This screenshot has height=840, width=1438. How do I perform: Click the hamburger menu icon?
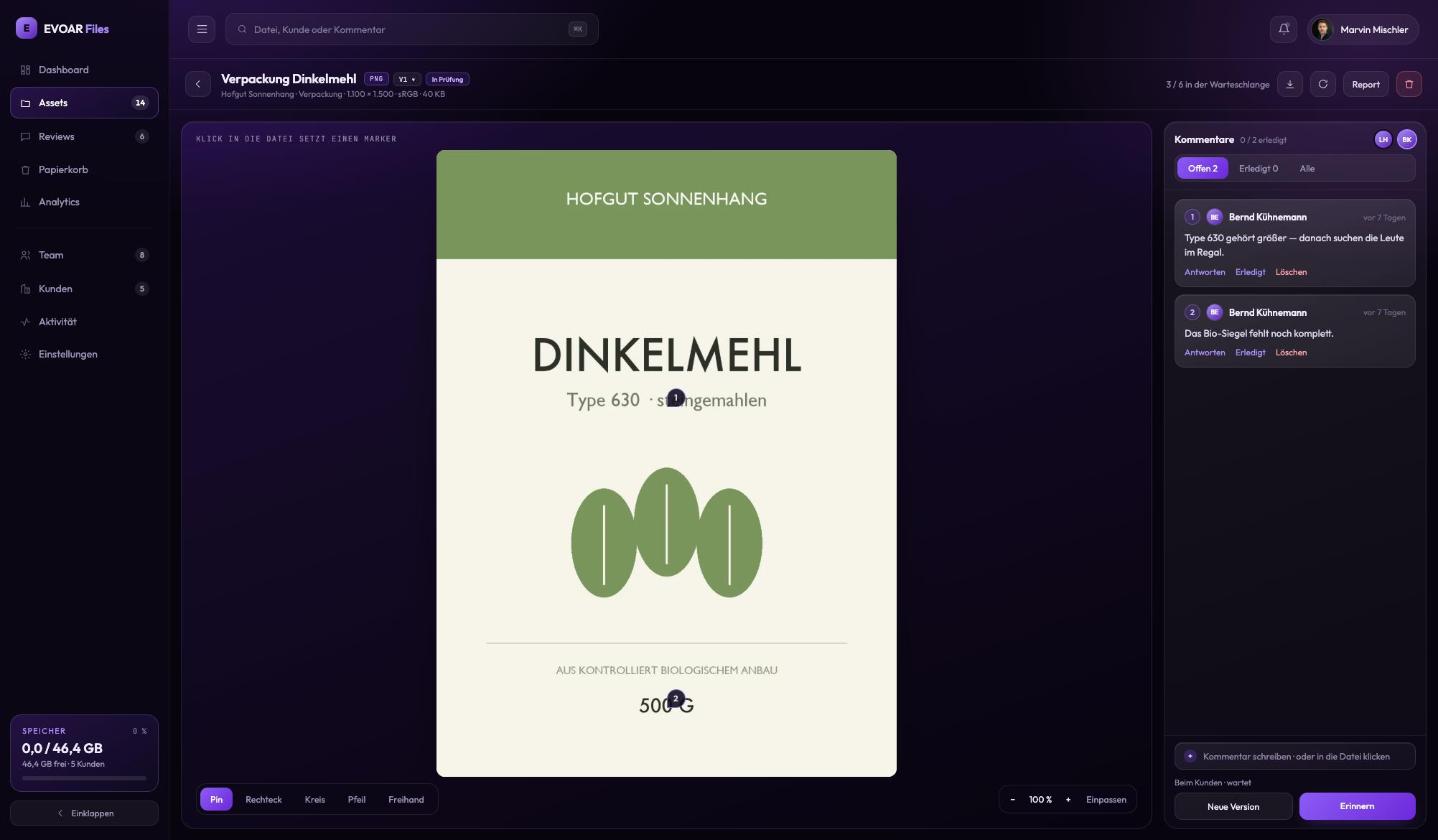[202, 29]
